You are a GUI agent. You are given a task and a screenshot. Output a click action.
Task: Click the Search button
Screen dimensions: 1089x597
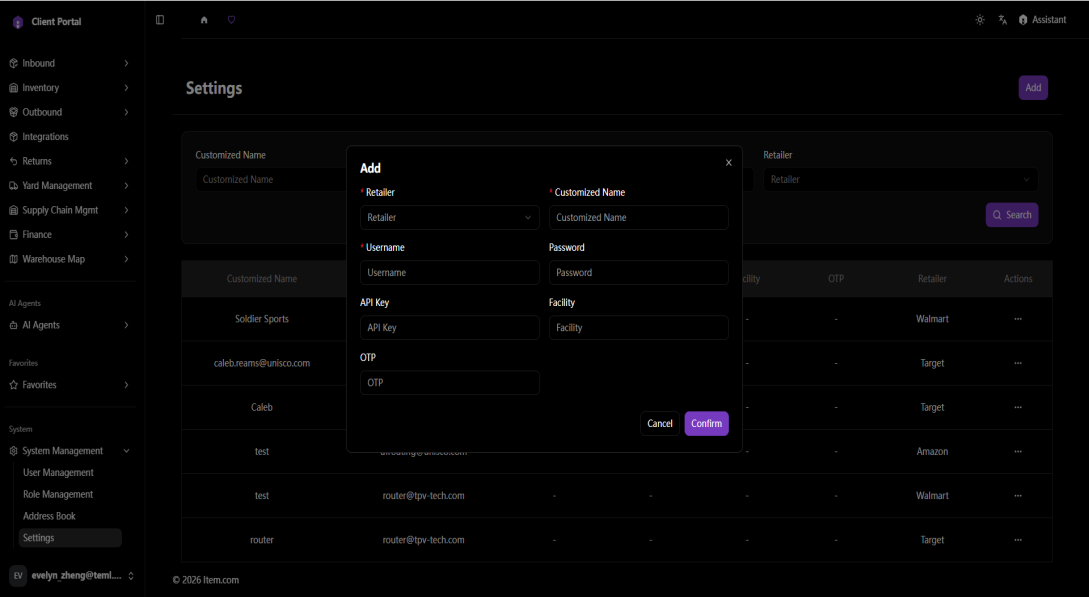(1012, 215)
